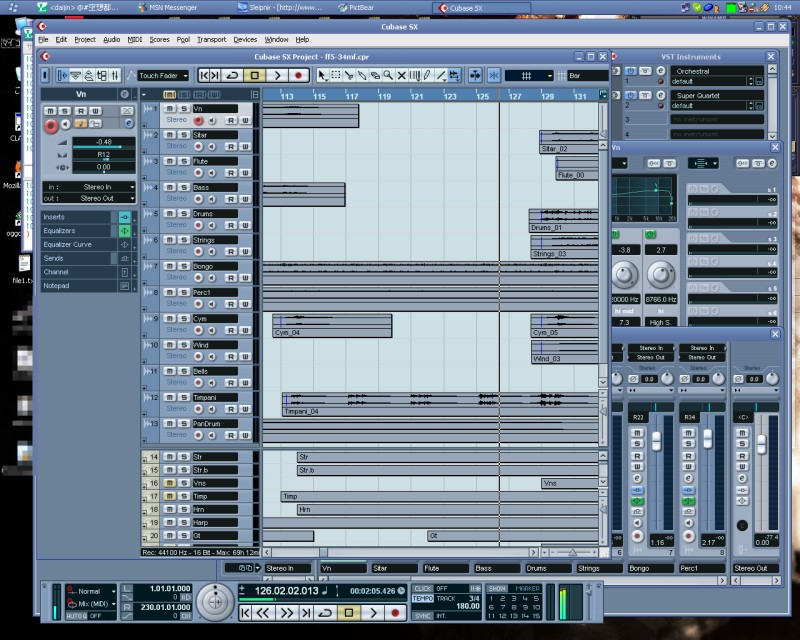Solo the Flute track
Screen dimensions: 800x640
click(x=184, y=161)
